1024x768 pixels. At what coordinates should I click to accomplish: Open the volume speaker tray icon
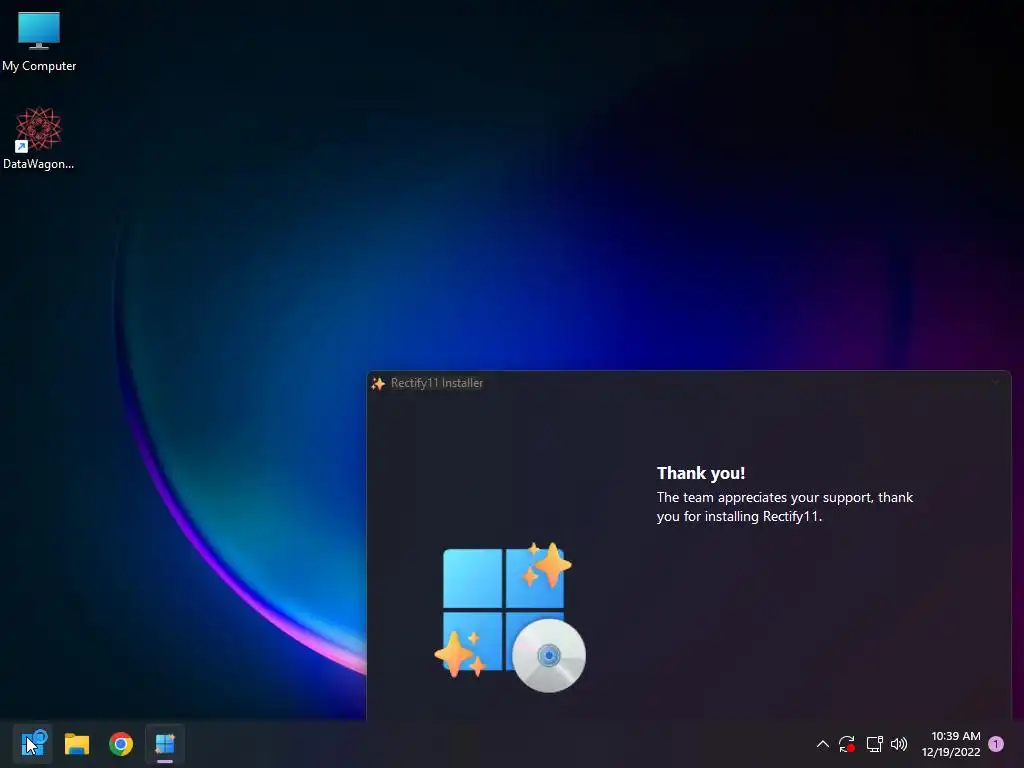[x=899, y=744]
